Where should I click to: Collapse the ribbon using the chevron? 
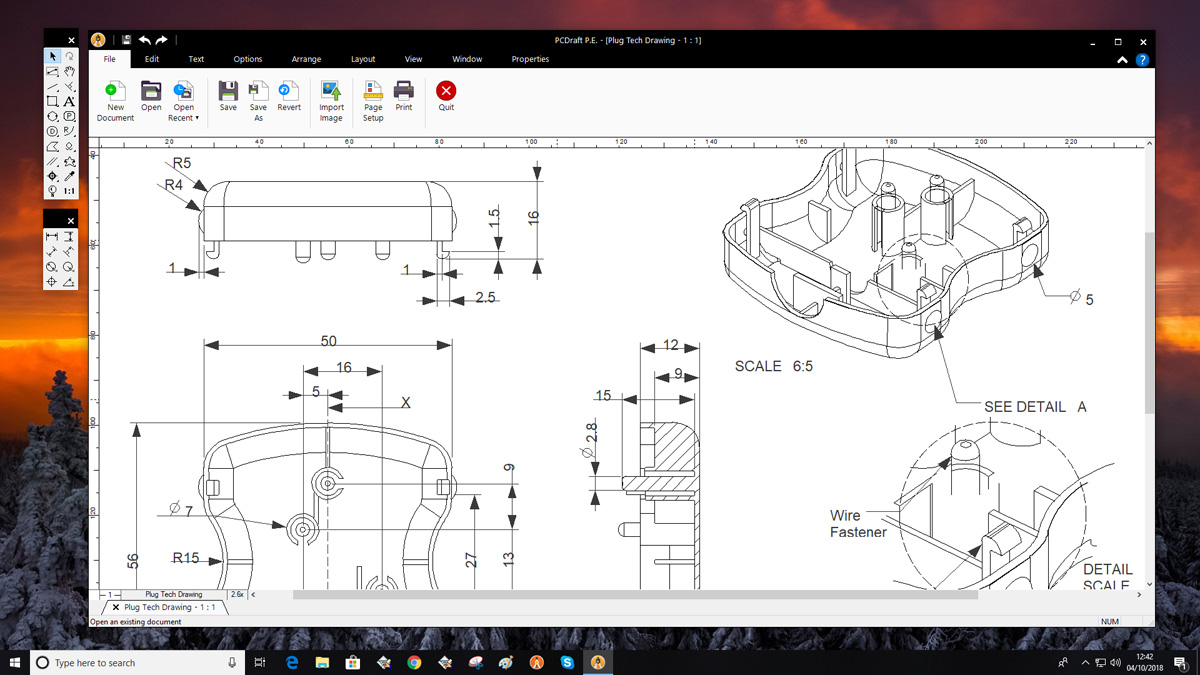[1121, 59]
